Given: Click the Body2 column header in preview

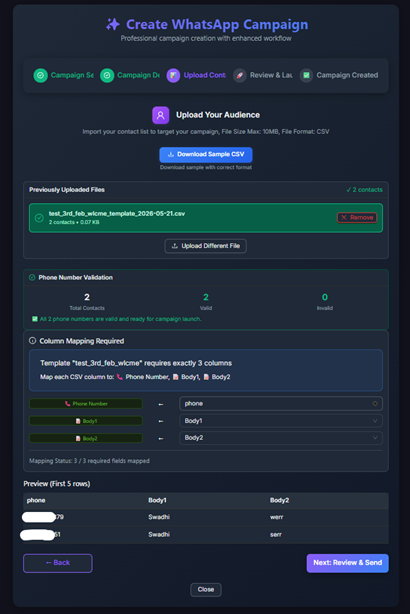Looking at the screenshot, I should [280, 500].
